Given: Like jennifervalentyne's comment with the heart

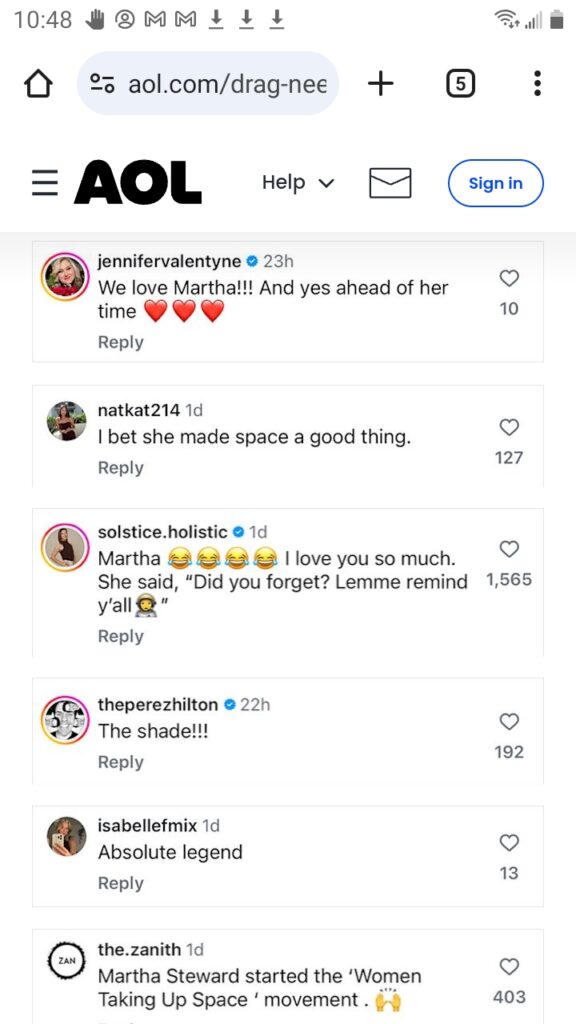Looking at the screenshot, I should coord(509,279).
